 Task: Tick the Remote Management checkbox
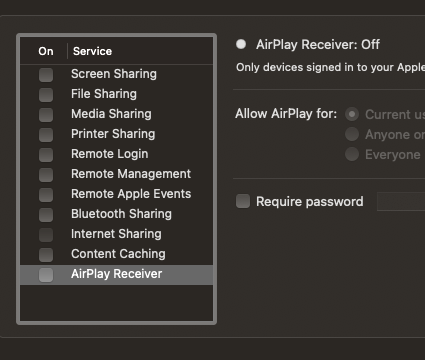[46, 175]
